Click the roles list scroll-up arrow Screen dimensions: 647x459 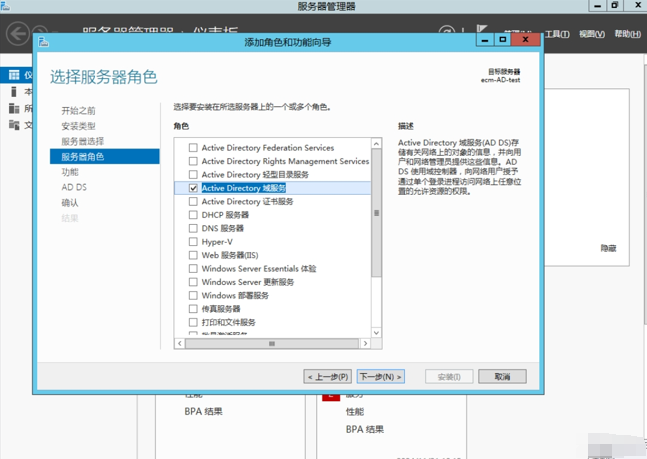[x=376, y=144]
